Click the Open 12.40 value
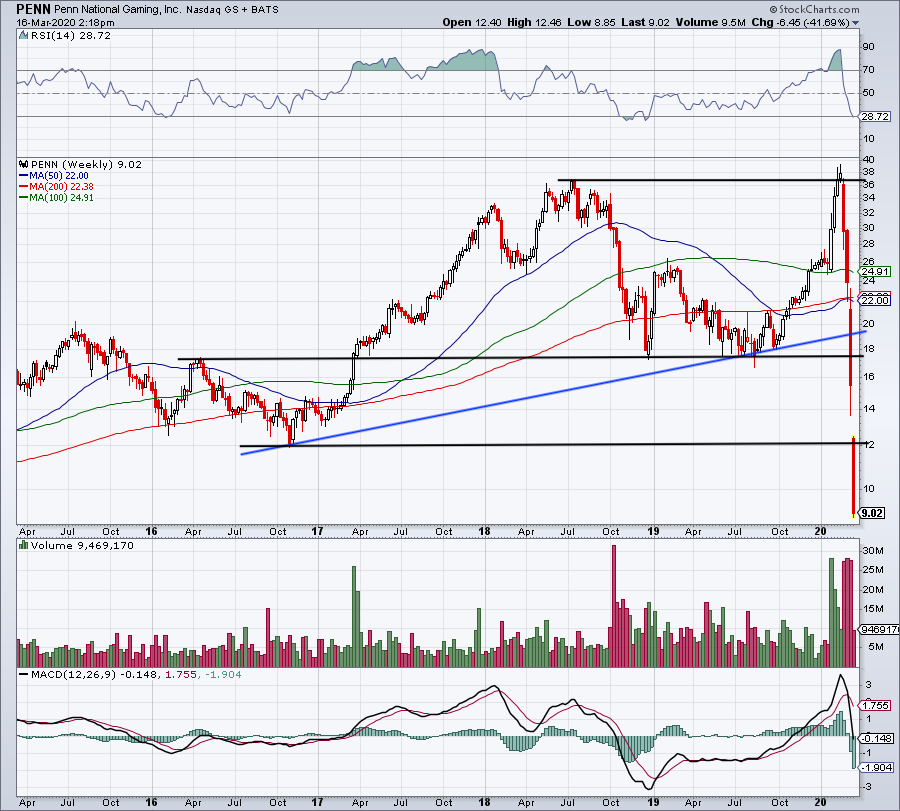The width and height of the screenshot is (900, 811). tap(472, 22)
